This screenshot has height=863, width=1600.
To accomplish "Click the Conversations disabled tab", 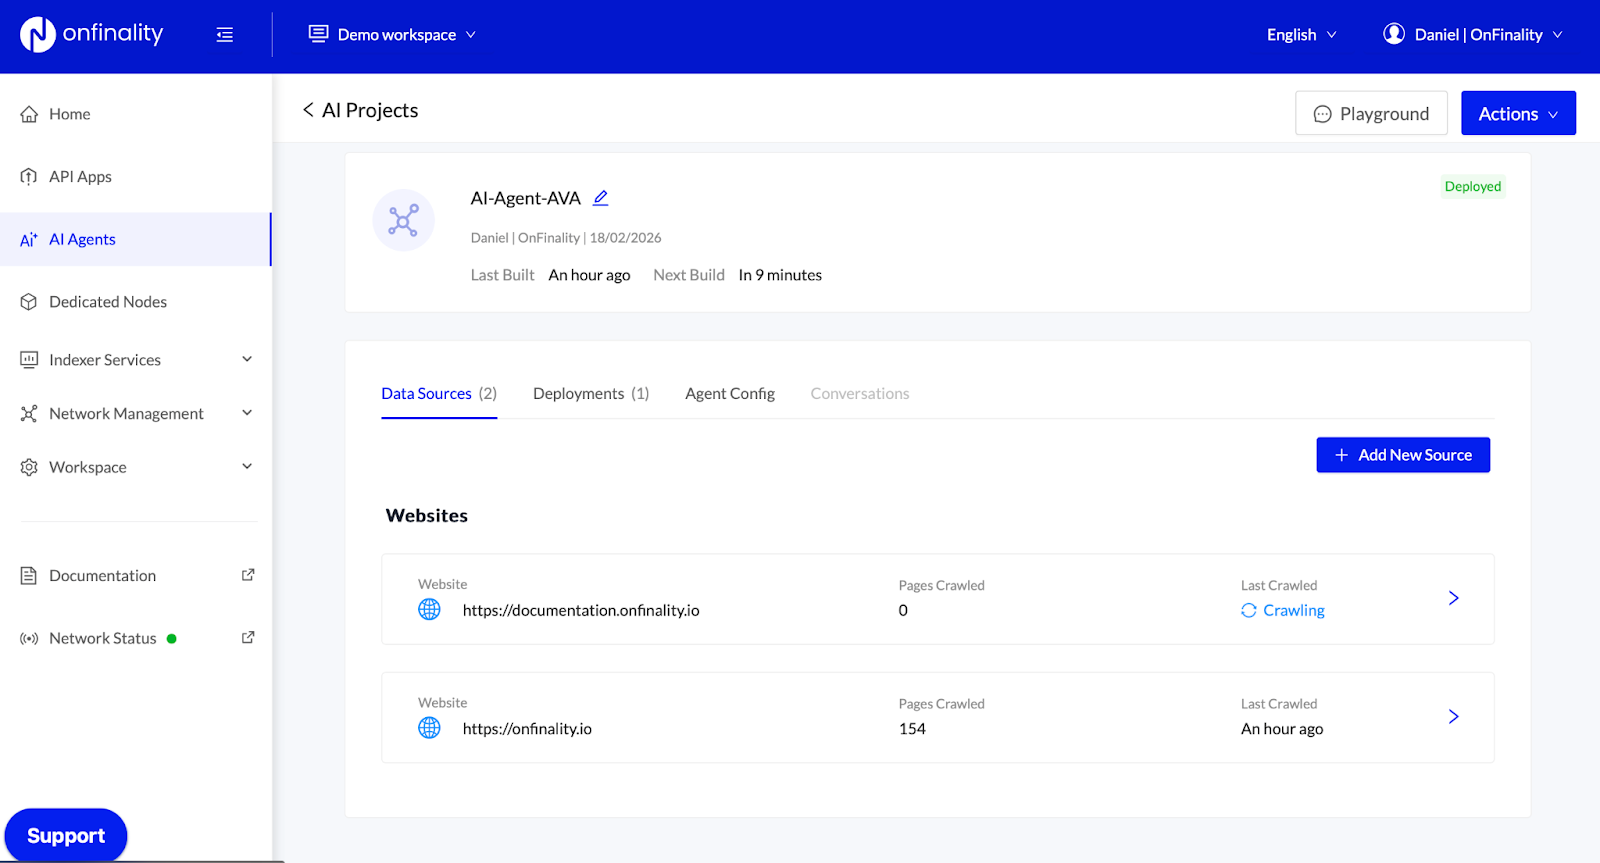I will pyautogui.click(x=860, y=394).
